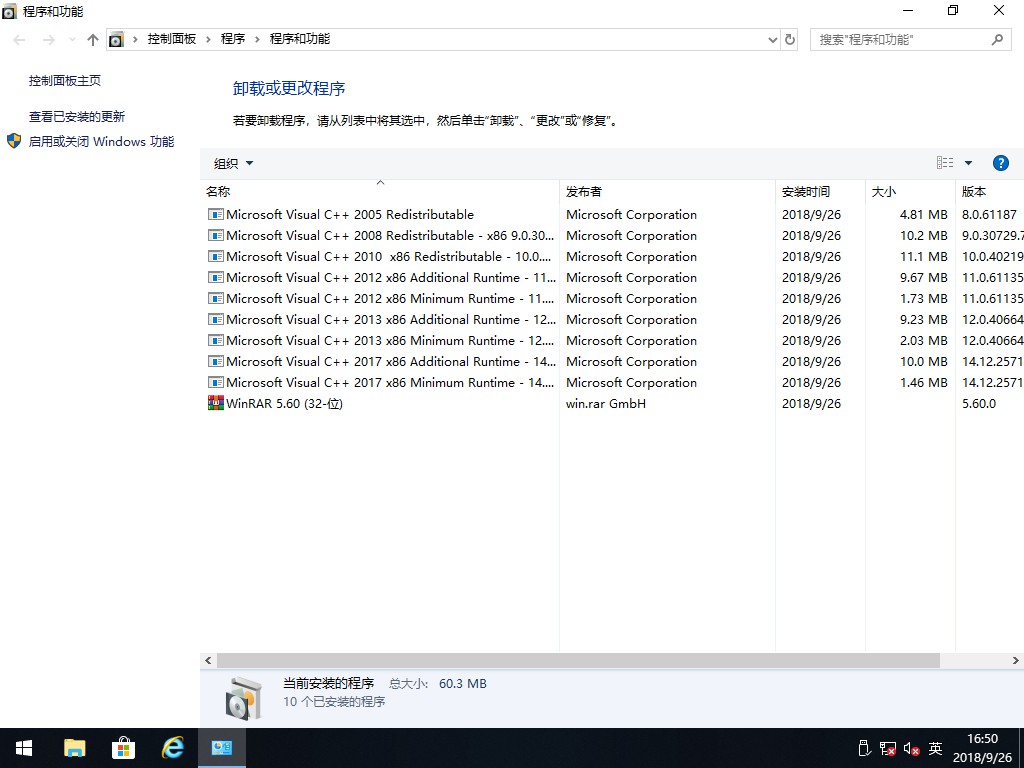
Task: Select Visual C++ 2017 x86 Additional Runtime
Action: click(391, 361)
